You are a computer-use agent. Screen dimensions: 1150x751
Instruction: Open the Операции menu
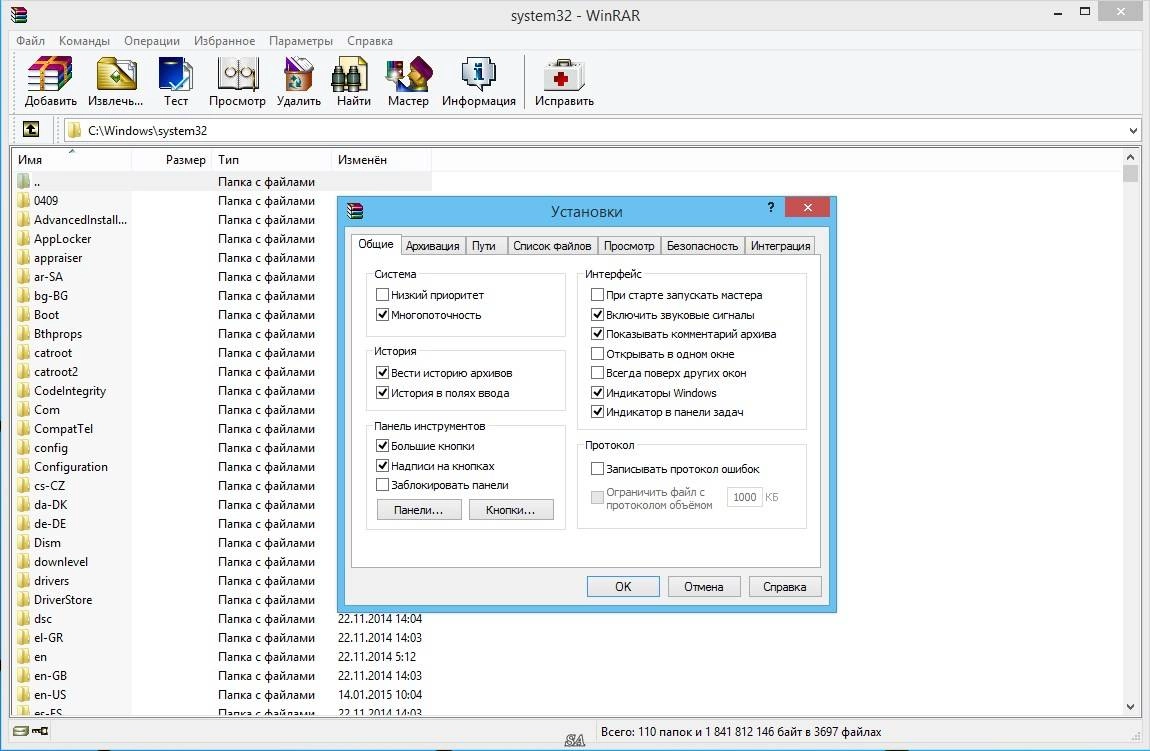(151, 40)
